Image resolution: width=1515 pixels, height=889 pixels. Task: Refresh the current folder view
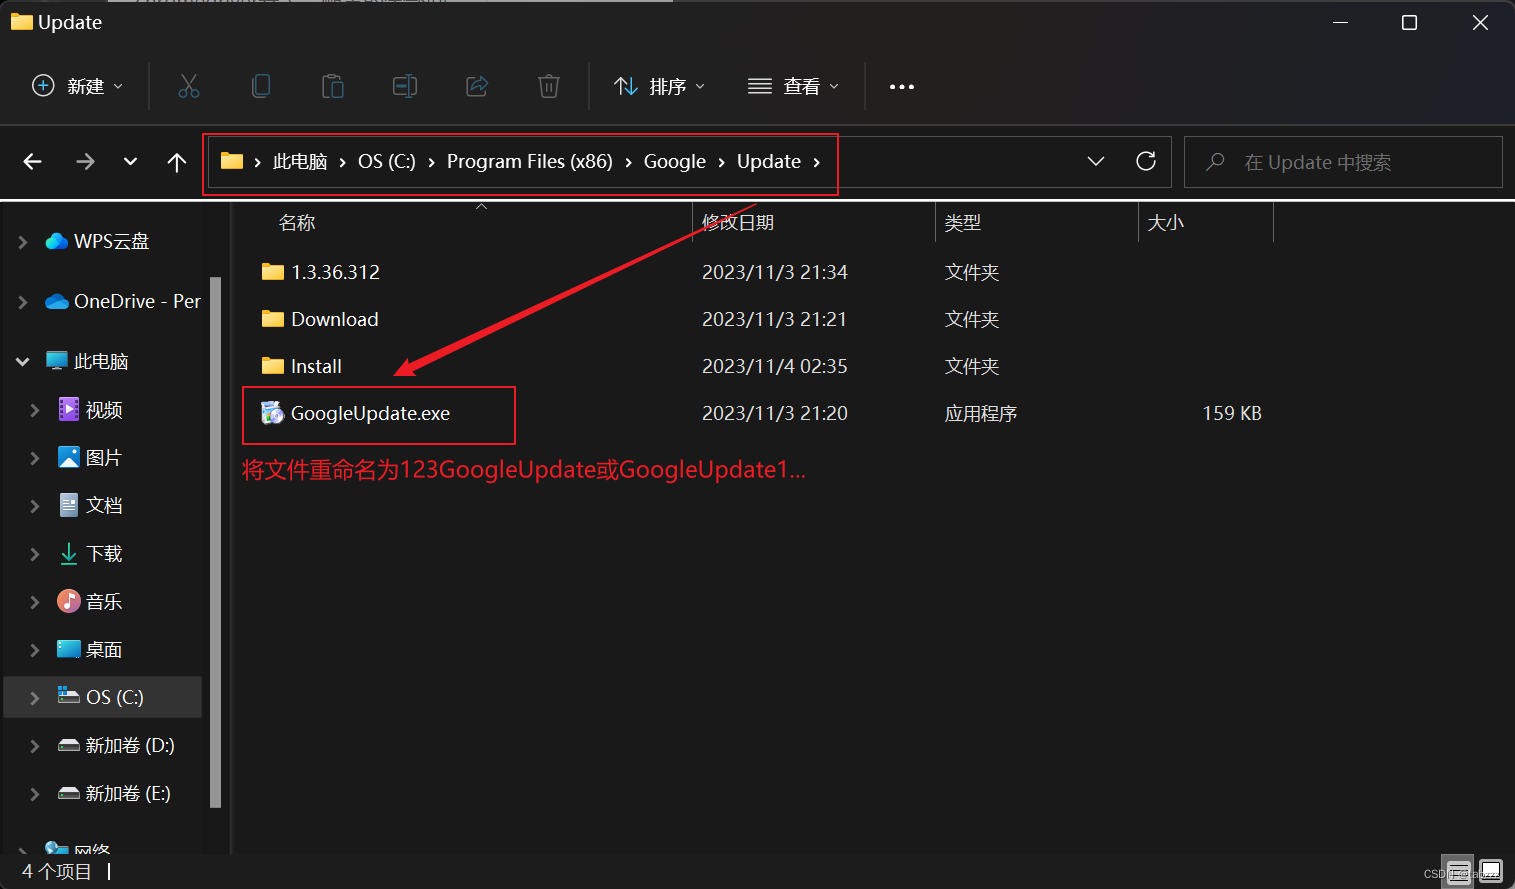[1146, 161]
